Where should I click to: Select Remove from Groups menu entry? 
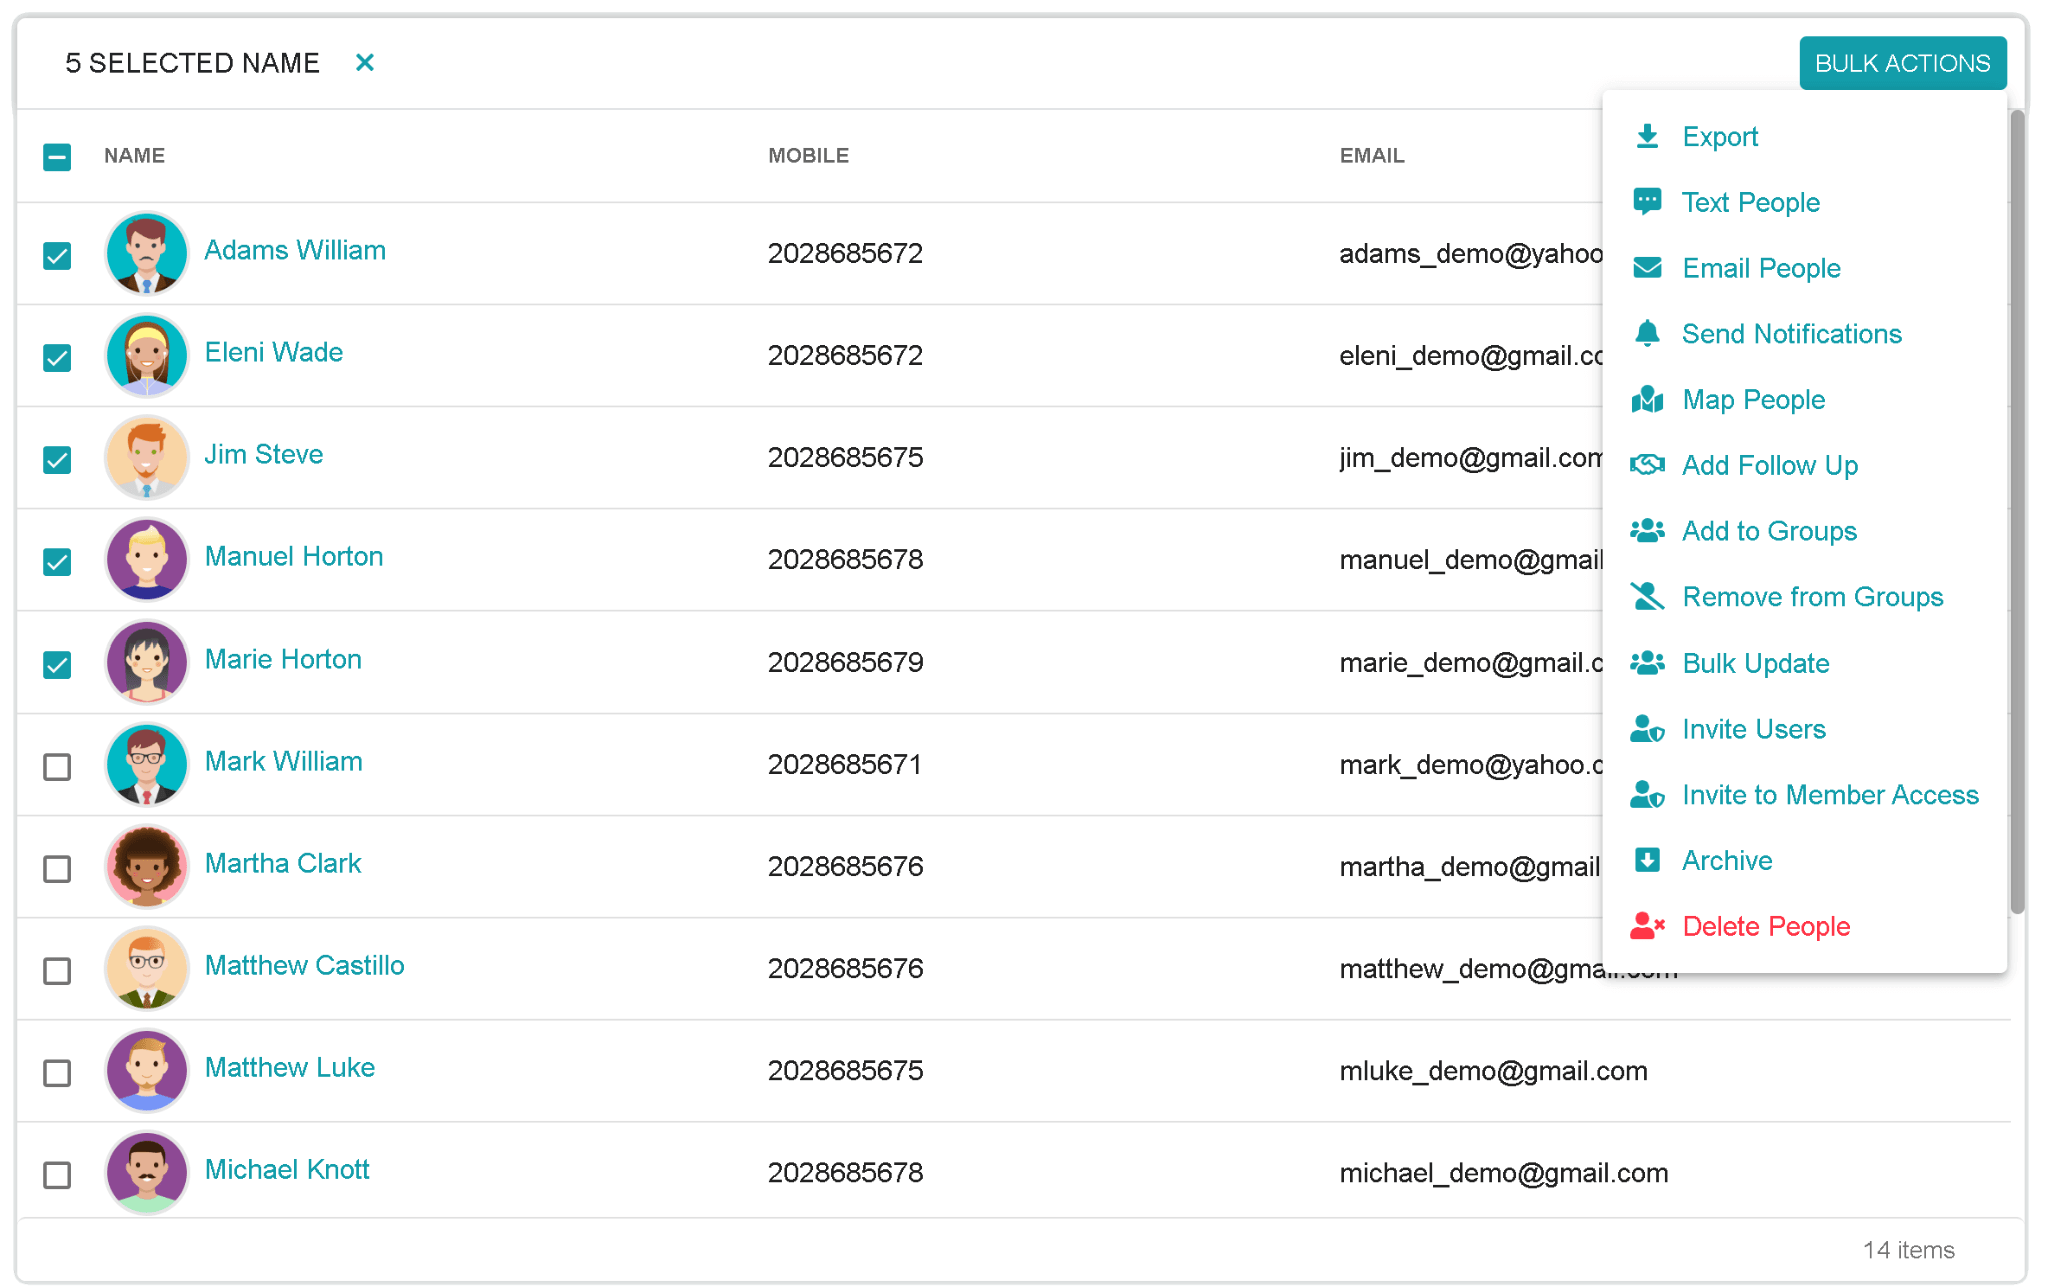tap(1804, 597)
